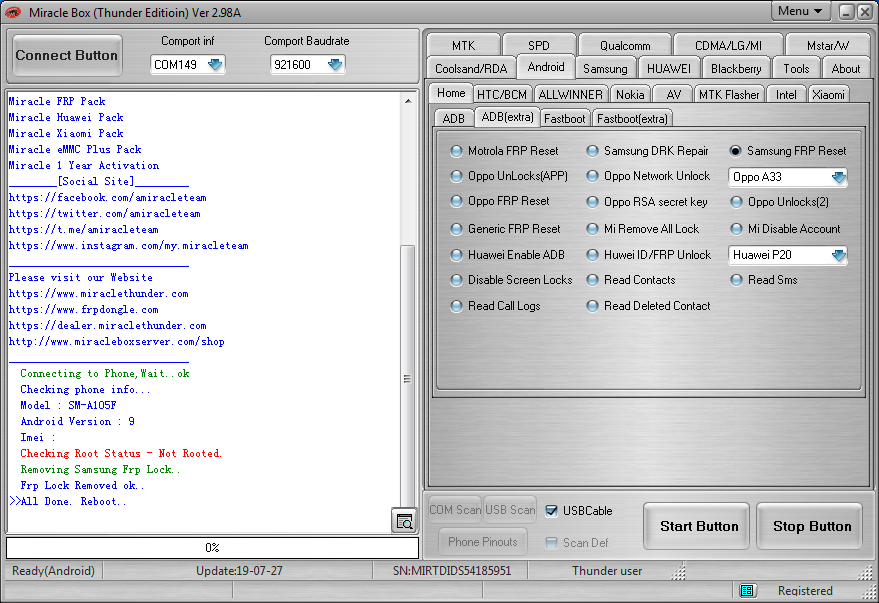Select Oppo FRP Reset option
879x603 pixels.
pos(456,201)
